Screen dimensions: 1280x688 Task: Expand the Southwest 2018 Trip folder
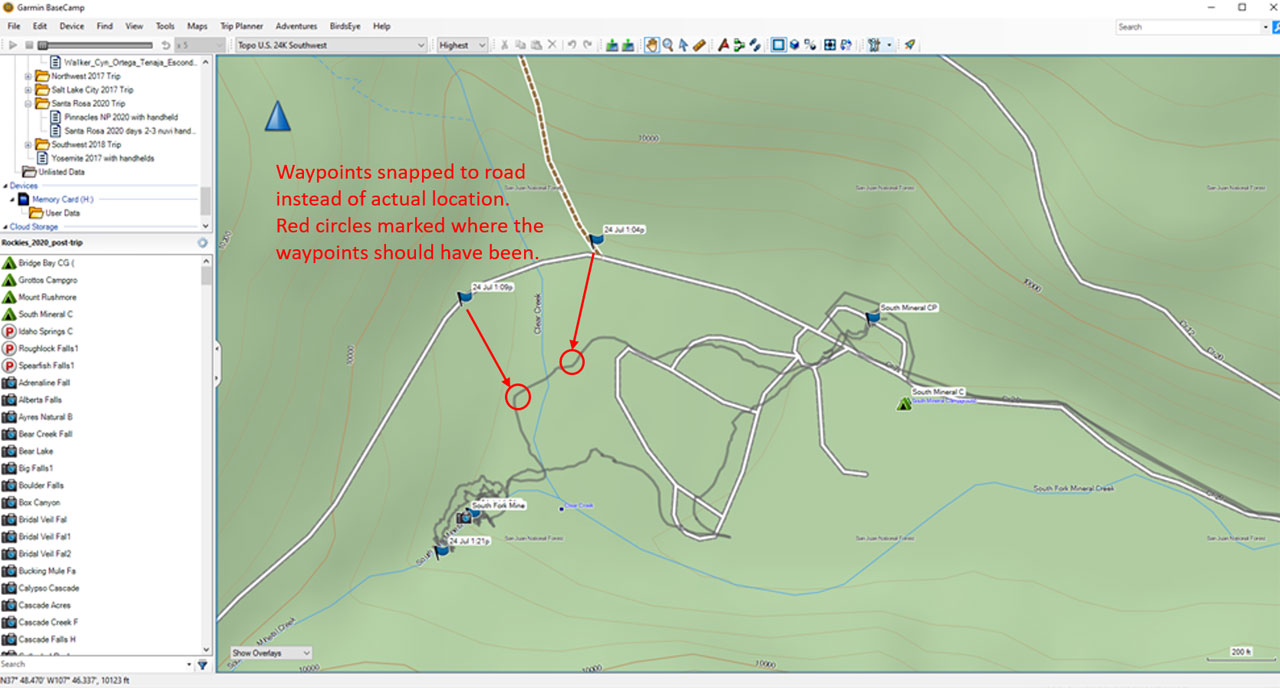pos(28,144)
